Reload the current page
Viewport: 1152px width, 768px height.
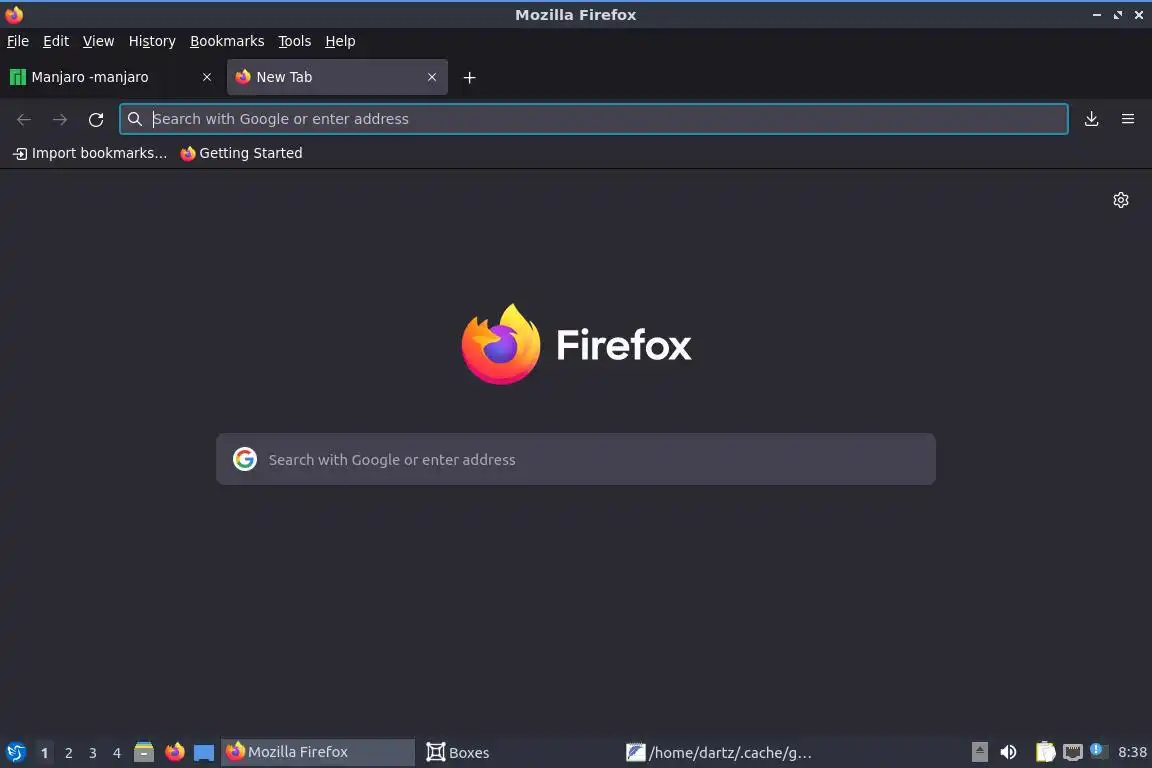pyautogui.click(x=96, y=119)
